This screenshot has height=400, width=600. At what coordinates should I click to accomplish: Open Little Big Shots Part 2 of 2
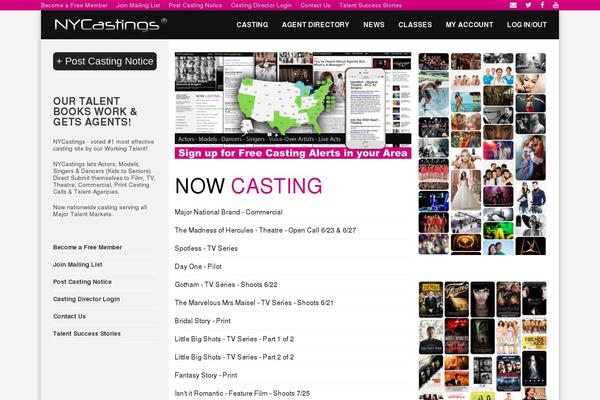point(234,357)
